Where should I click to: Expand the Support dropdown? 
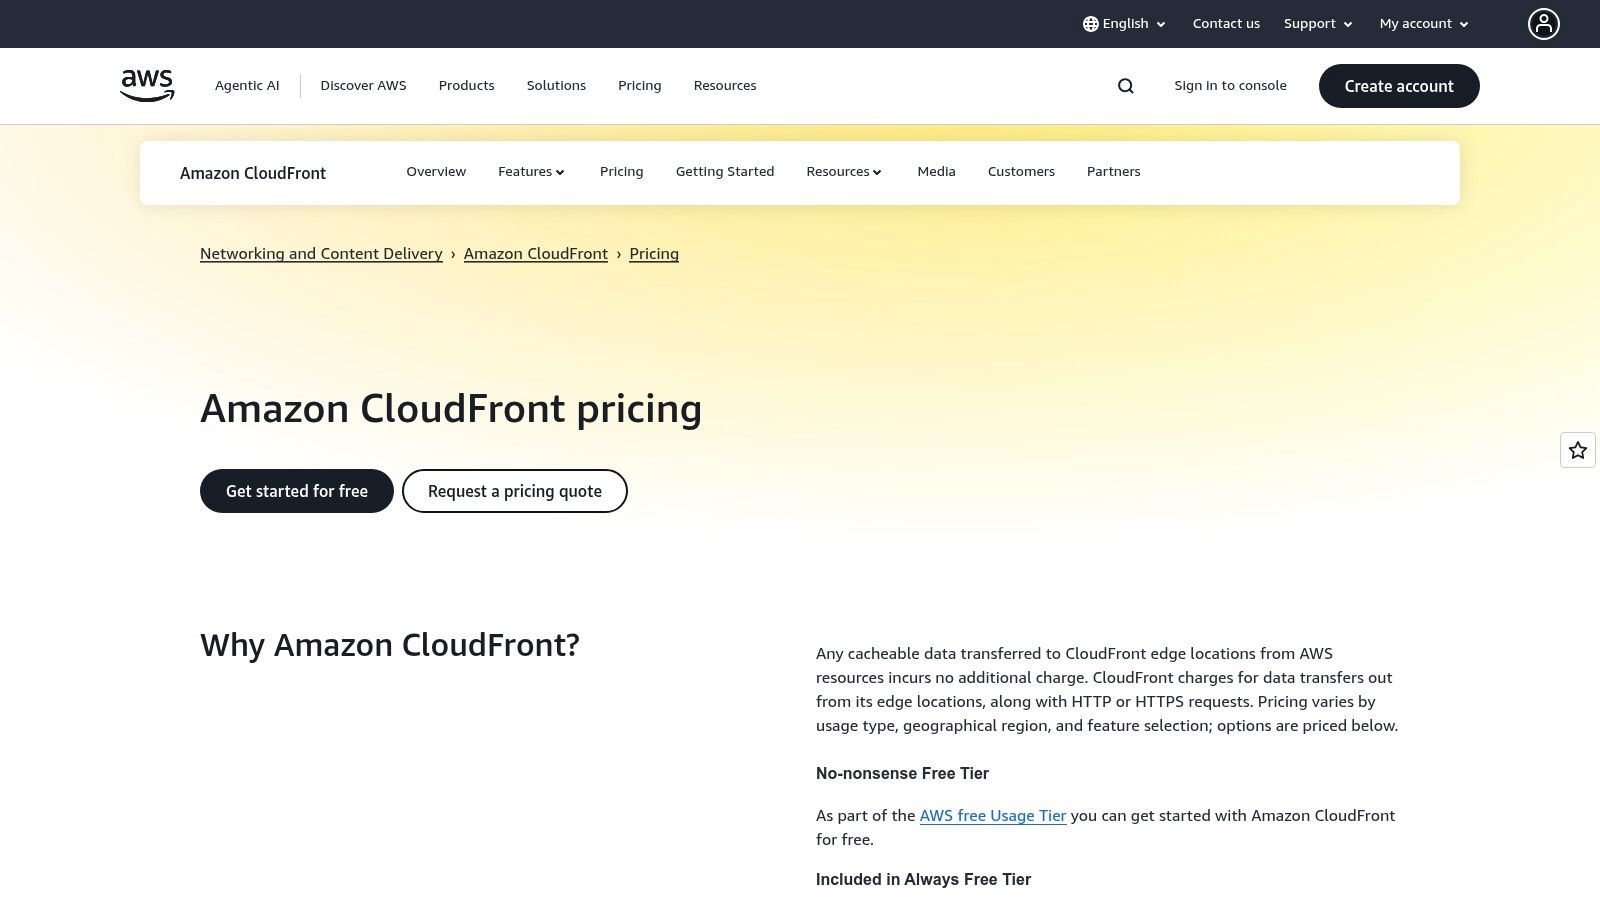click(1318, 24)
